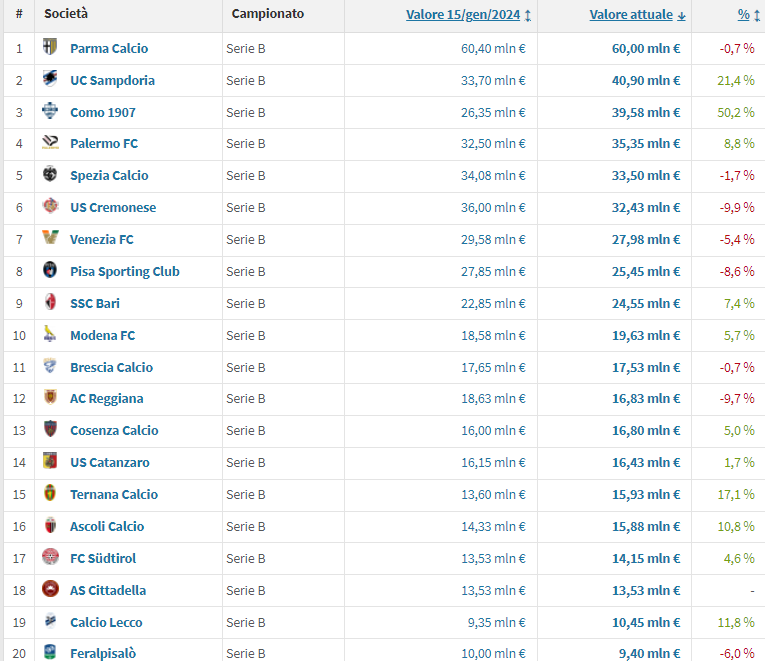
Task: Select the Brescia Calcio name link
Action: point(111,367)
